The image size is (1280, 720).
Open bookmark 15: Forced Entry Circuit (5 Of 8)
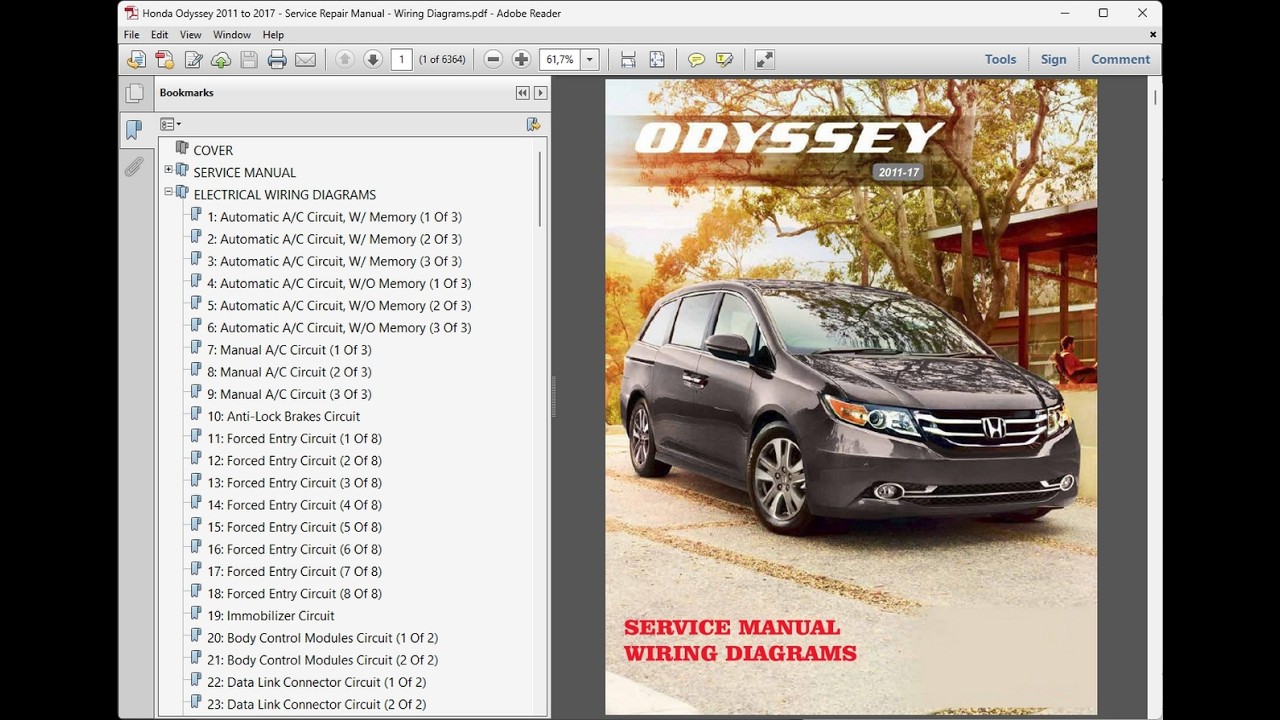294,527
